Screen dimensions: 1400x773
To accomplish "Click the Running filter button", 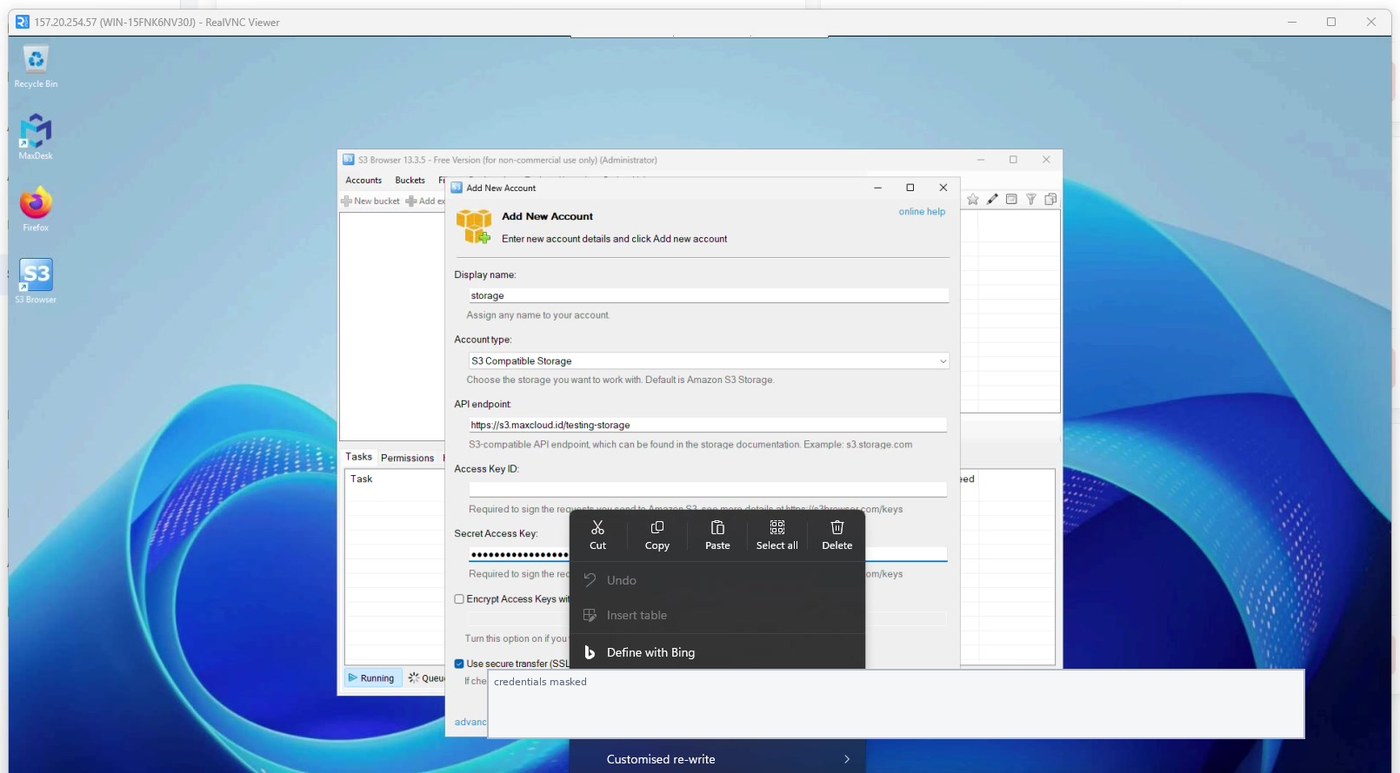I will [372, 678].
